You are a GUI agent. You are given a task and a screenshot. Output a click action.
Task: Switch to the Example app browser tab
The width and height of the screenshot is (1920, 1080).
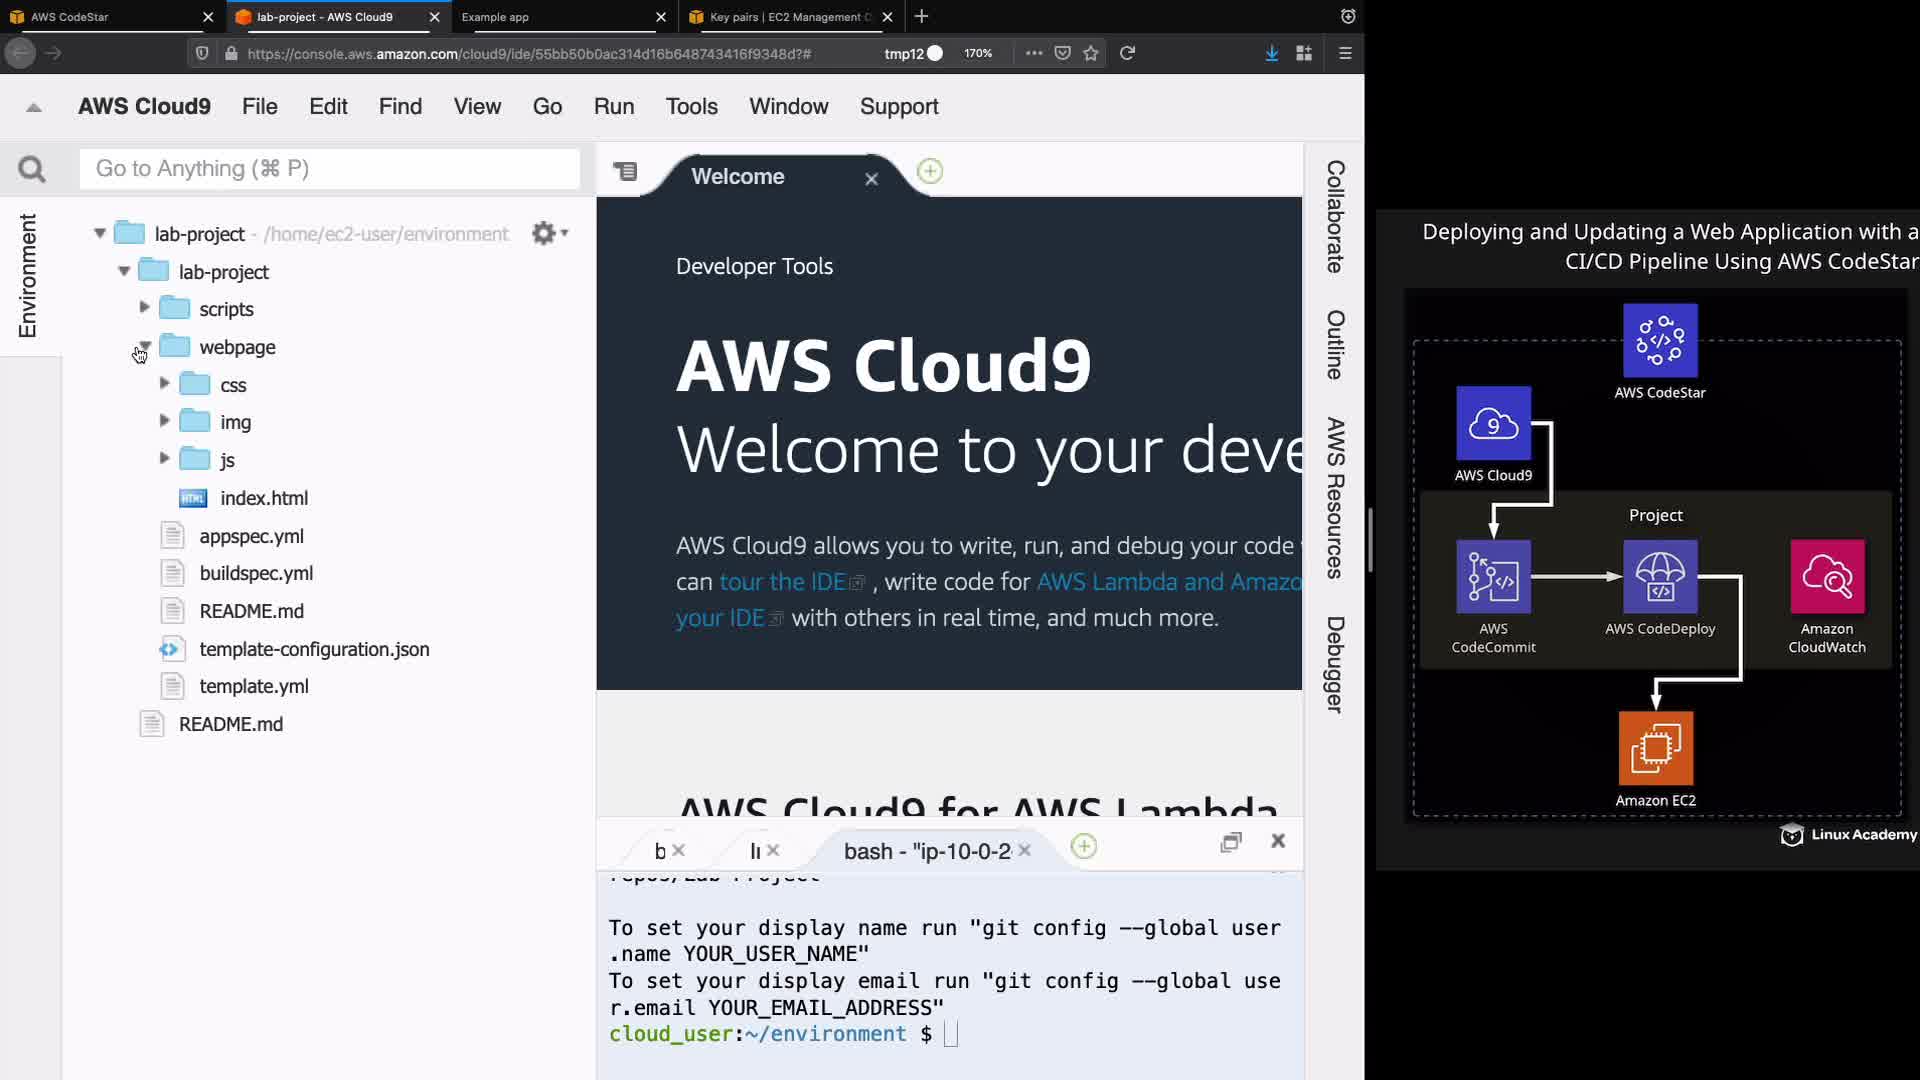click(x=495, y=17)
